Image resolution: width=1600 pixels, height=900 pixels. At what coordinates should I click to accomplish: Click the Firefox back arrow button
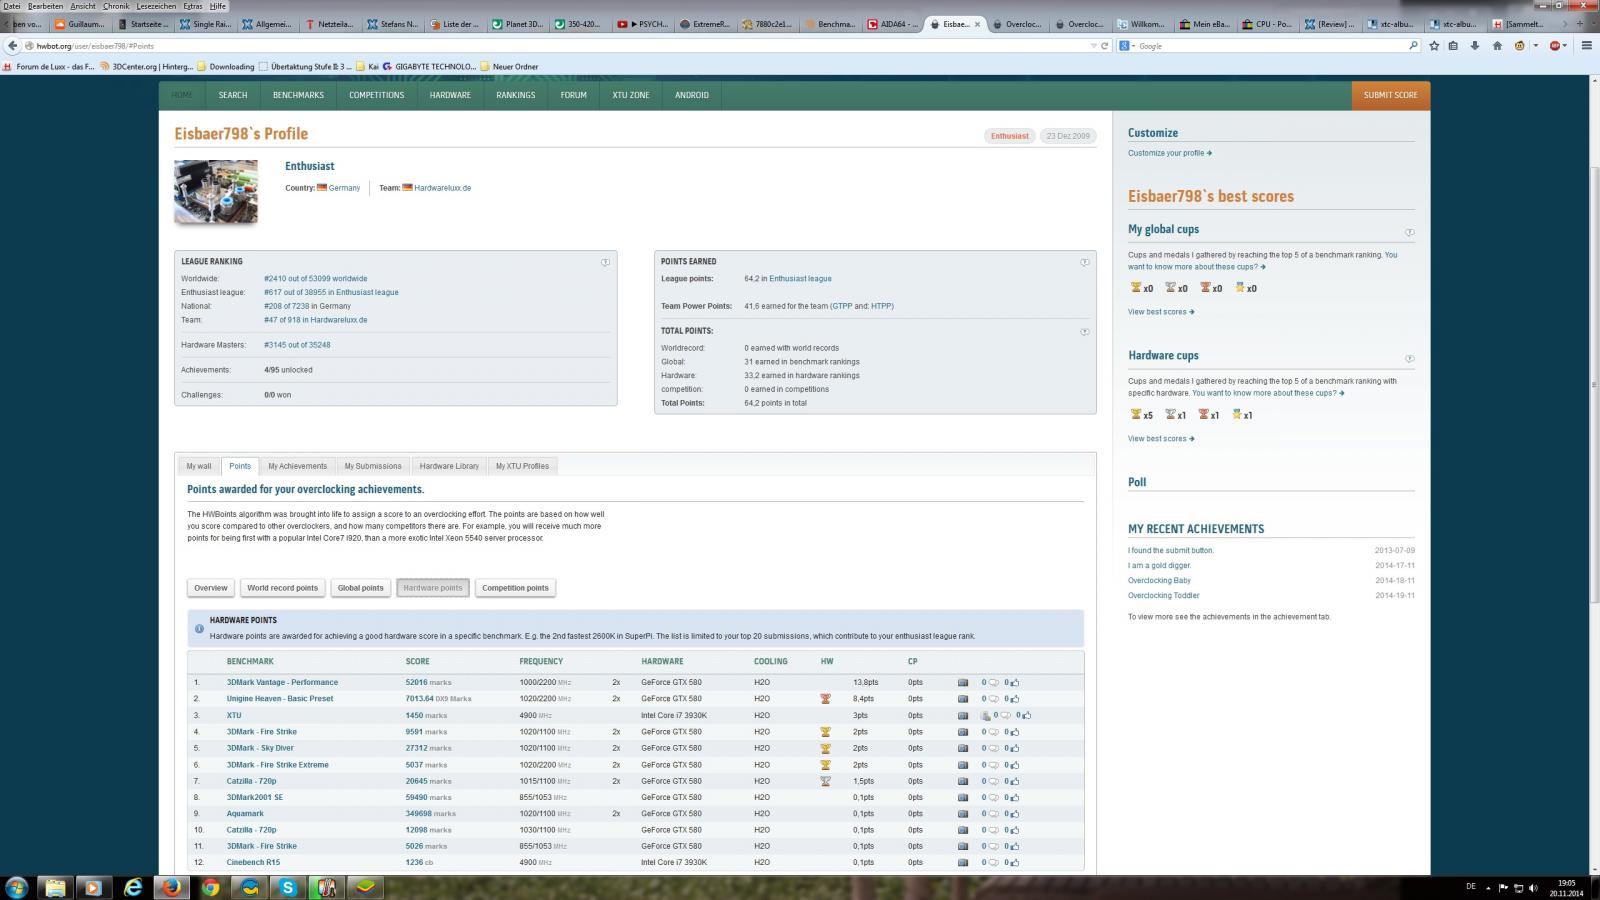coord(12,45)
